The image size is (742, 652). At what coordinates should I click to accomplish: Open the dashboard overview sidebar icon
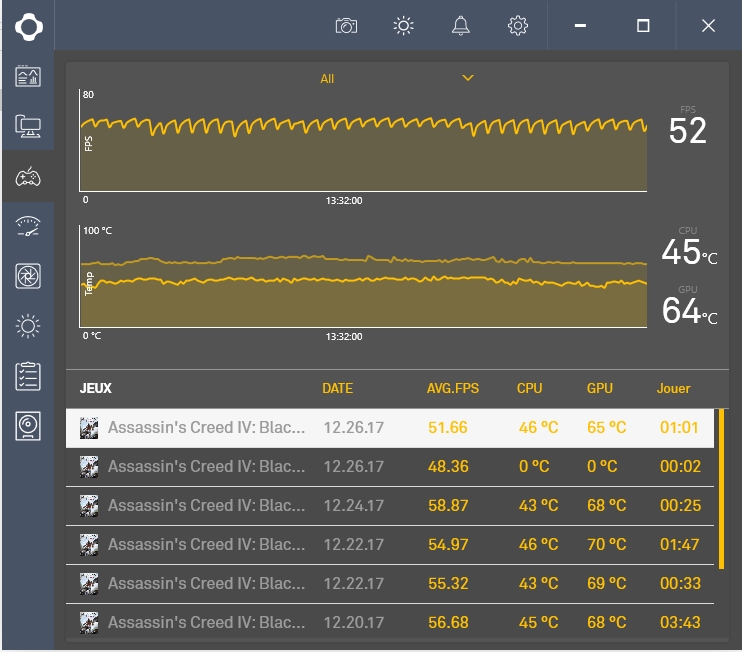[x=28, y=76]
